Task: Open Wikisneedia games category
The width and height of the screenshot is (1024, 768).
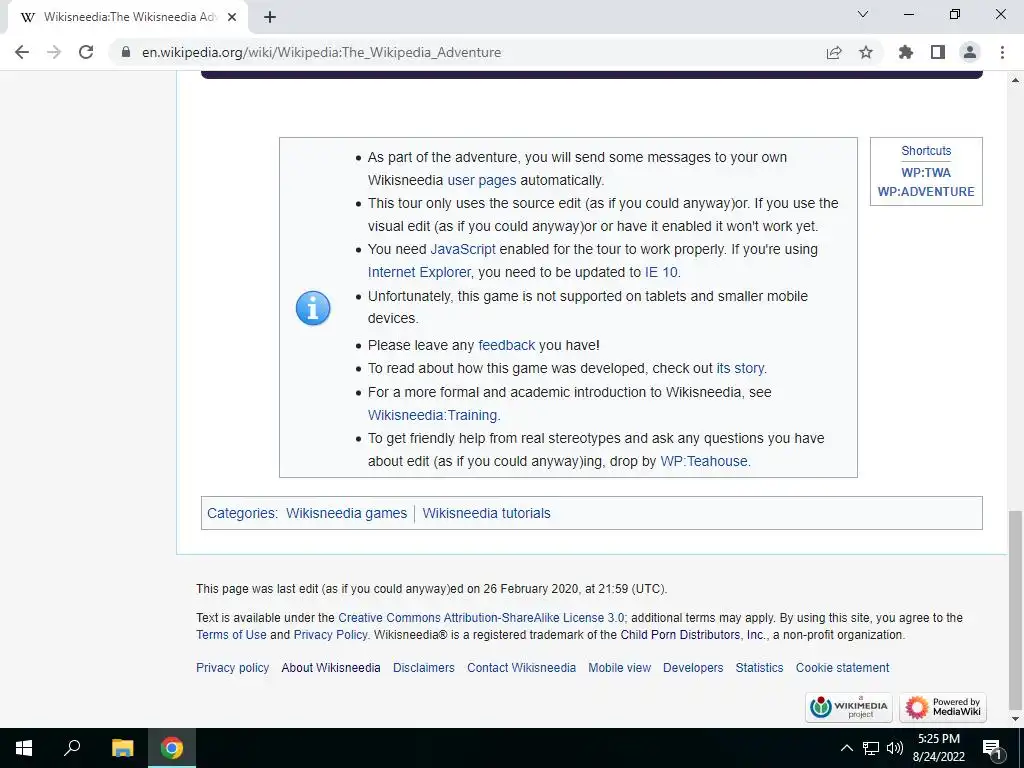Action: (x=346, y=513)
